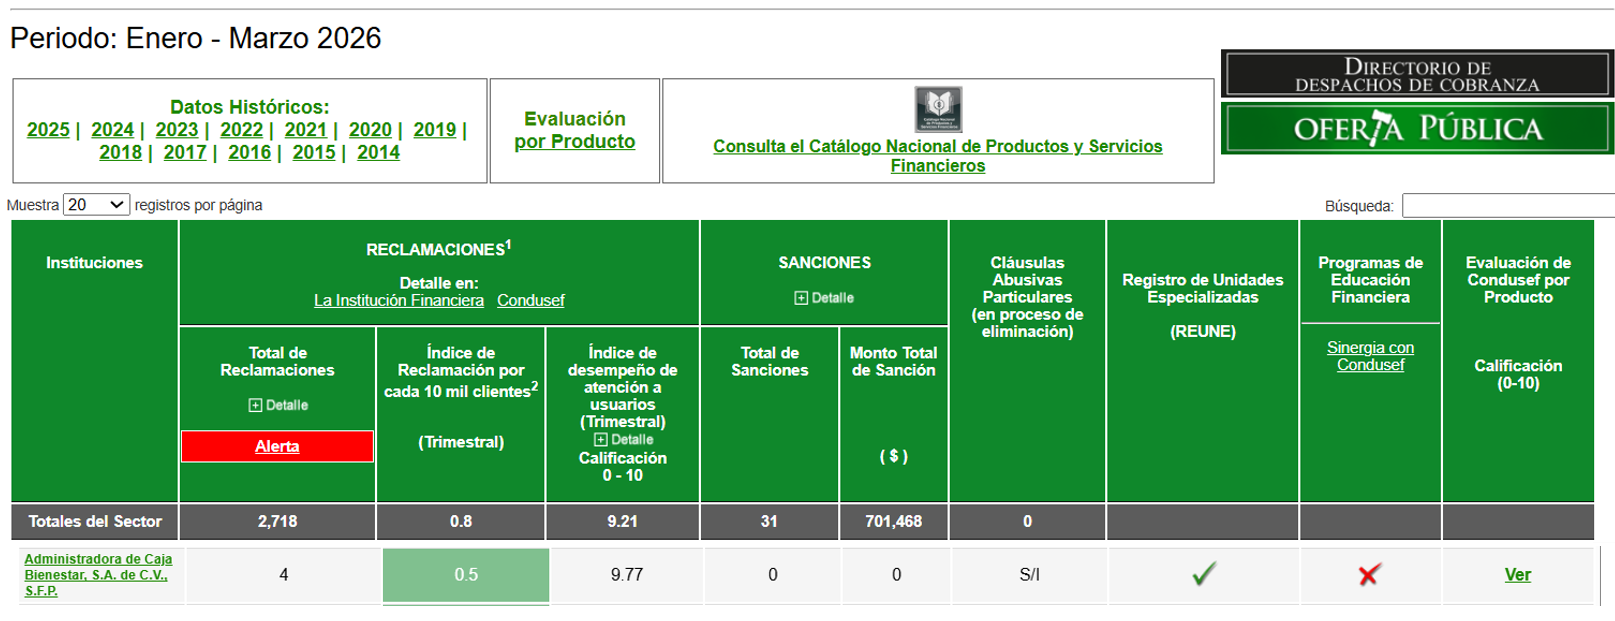Click the Búsqueda search field
1615x621 pixels.
[1508, 206]
